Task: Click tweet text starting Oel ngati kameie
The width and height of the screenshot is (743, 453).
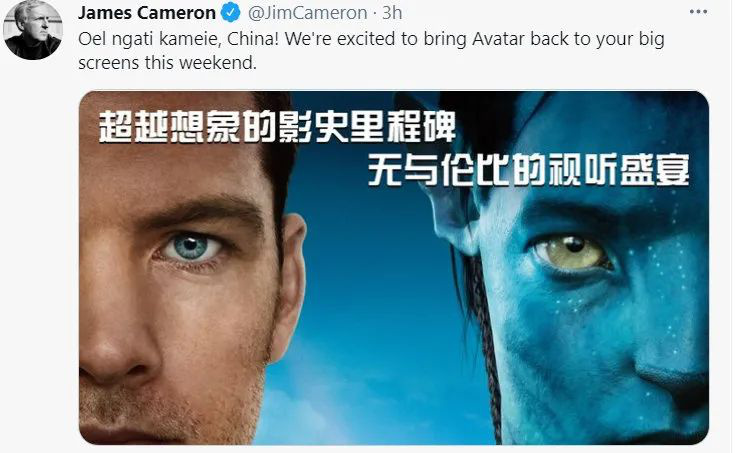Action: tap(372, 51)
